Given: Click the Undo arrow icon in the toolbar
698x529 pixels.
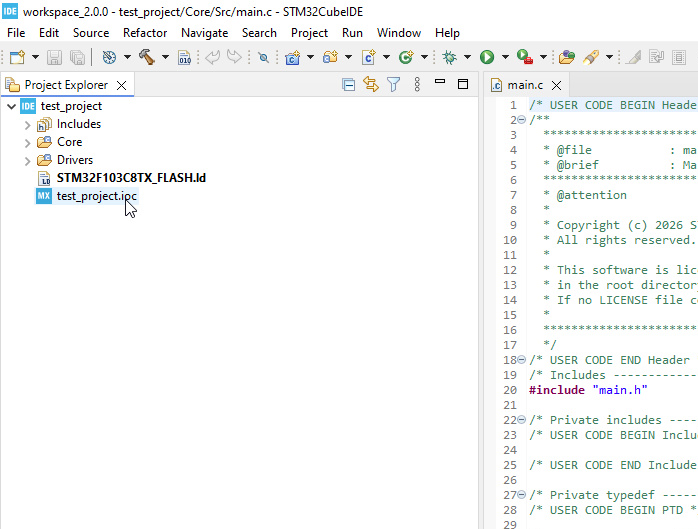Looking at the screenshot, I should pos(212,57).
